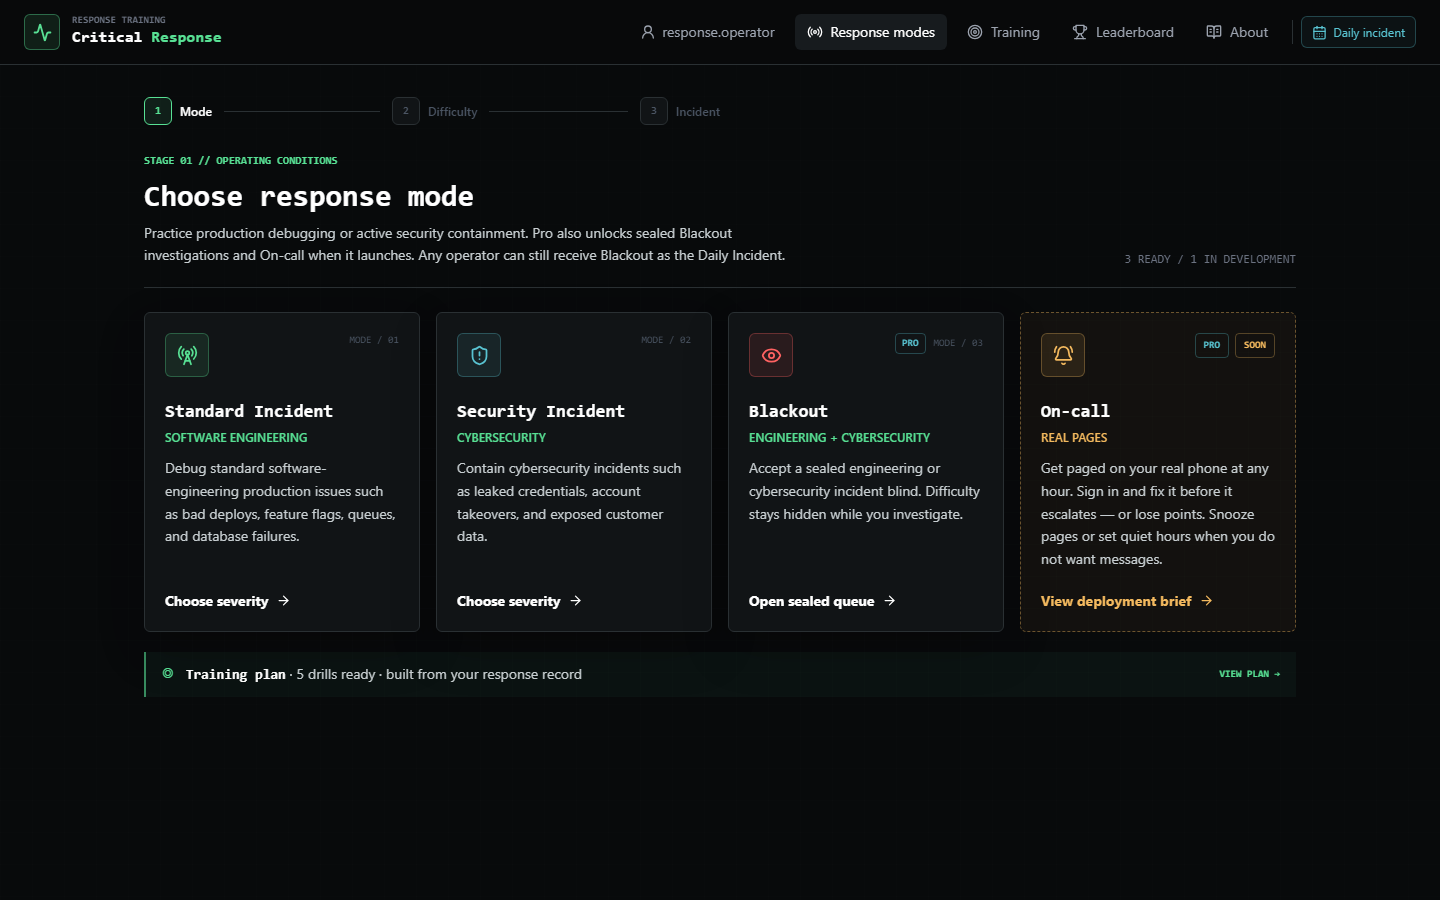
Task: Click the Training plan text in the banner
Action: [x=235, y=675]
